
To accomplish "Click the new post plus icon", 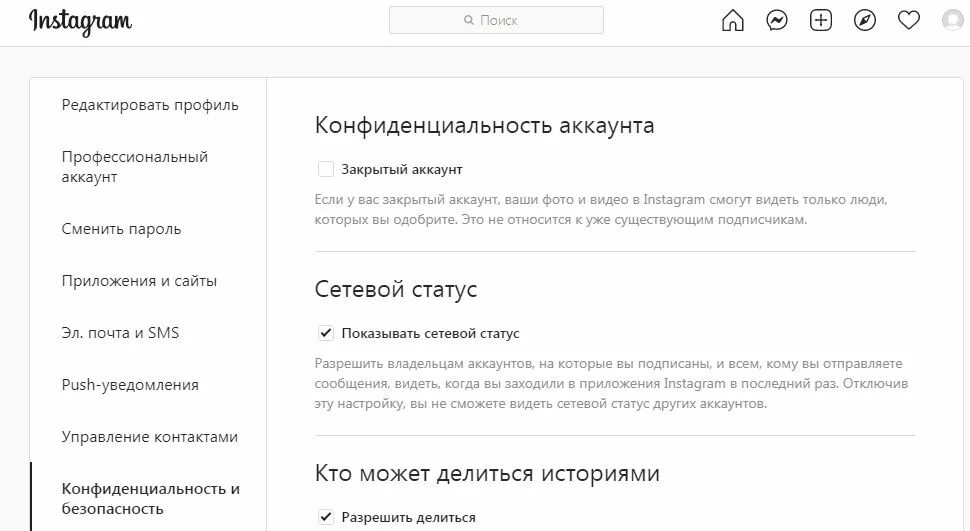I will [820, 20].
